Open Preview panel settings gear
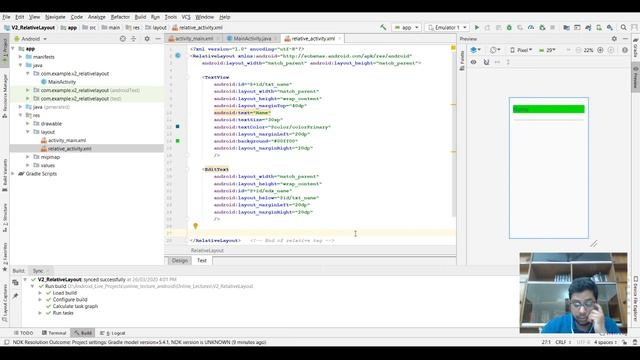The width and height of the screenshot is (640, 360). click(x=614, y=39)
